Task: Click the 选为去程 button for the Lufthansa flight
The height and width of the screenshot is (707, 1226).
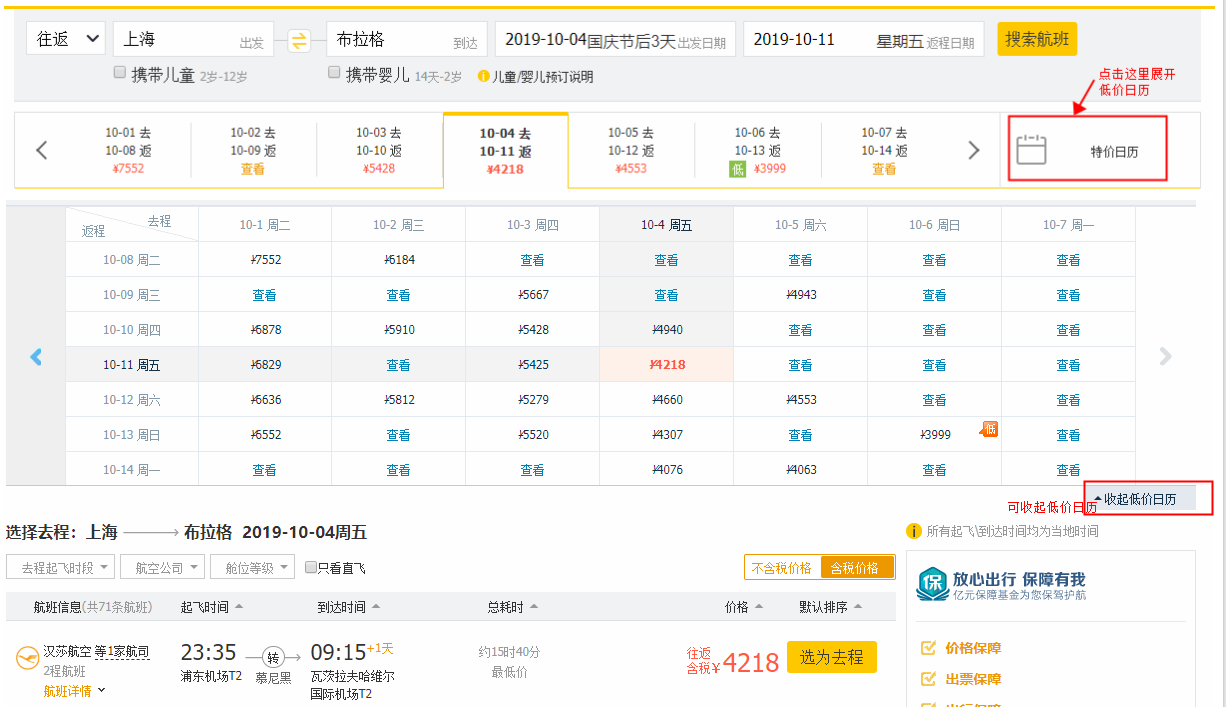Action: [832, 657]
